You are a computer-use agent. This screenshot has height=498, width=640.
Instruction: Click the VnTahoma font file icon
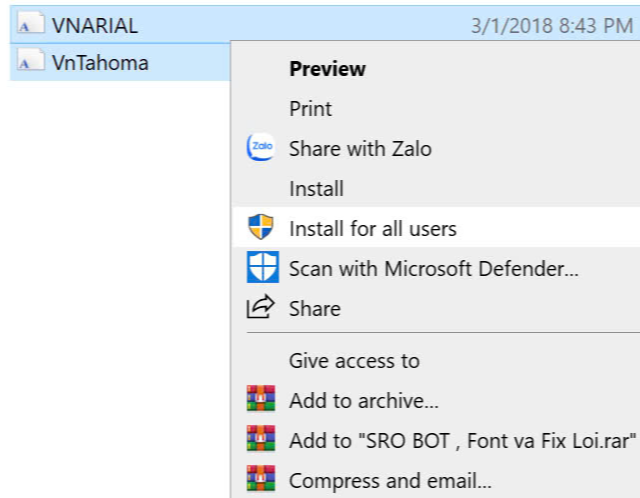(31, 60)
